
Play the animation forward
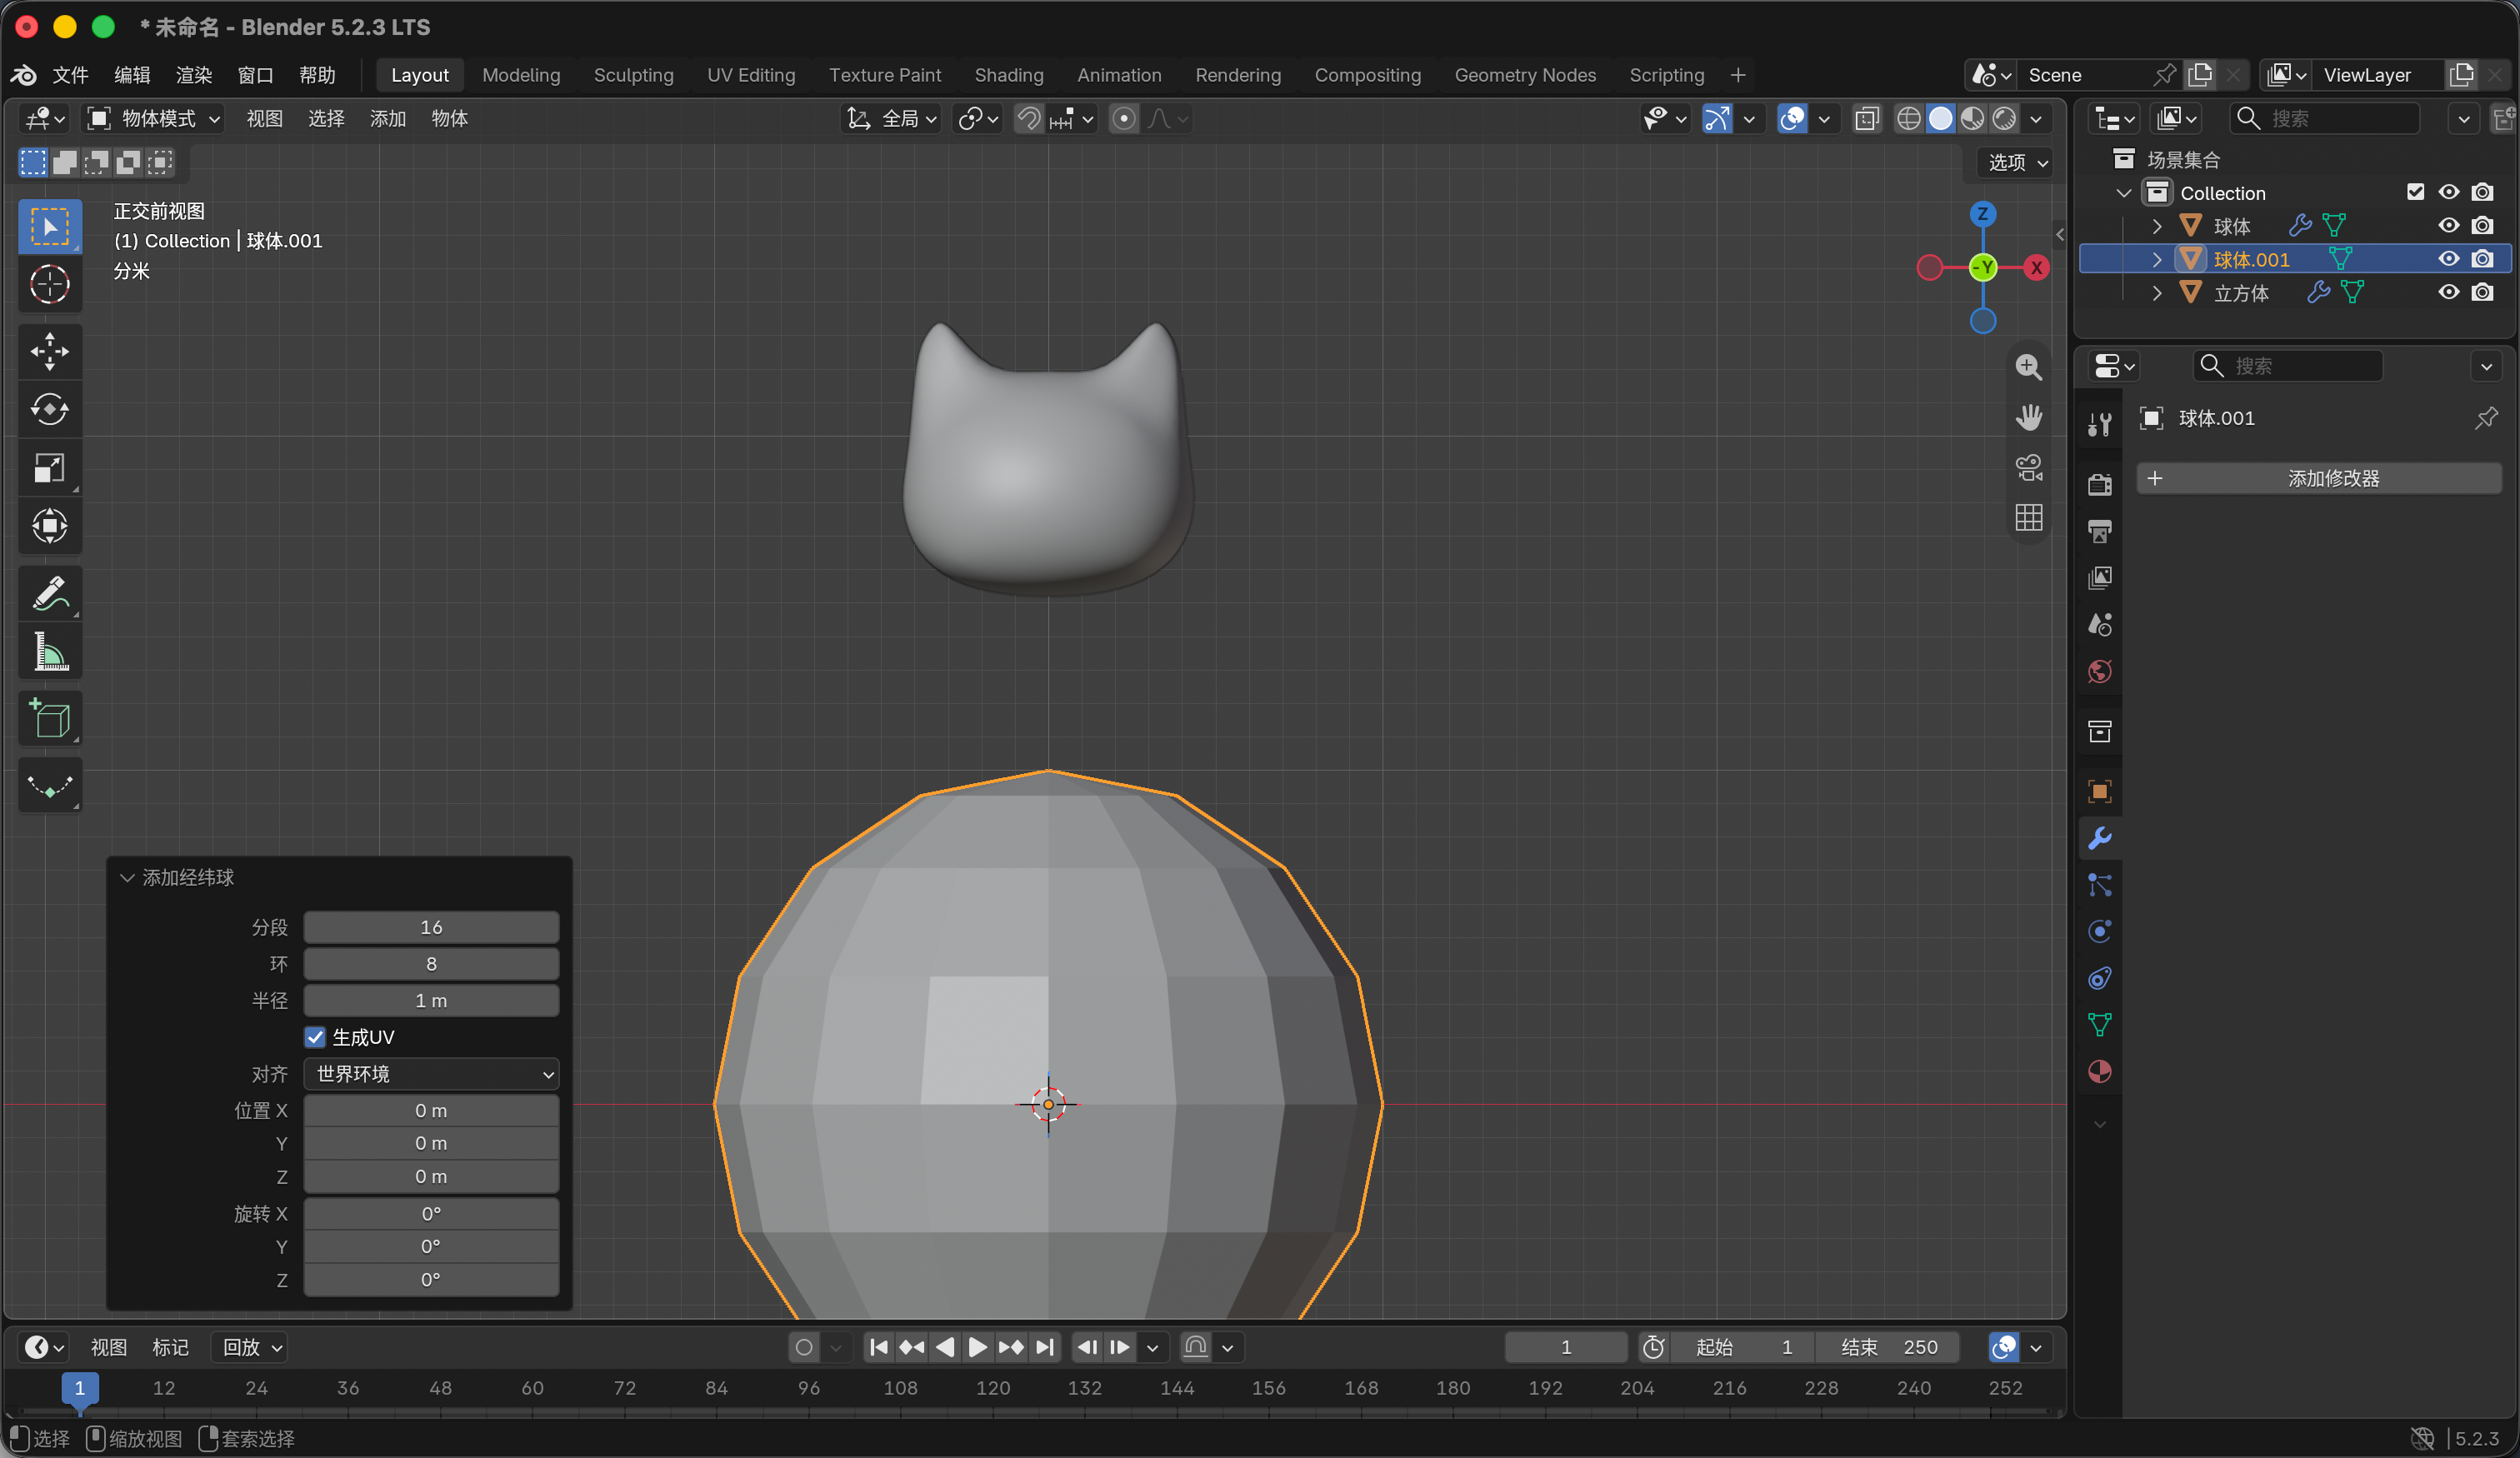point(977,1347)
